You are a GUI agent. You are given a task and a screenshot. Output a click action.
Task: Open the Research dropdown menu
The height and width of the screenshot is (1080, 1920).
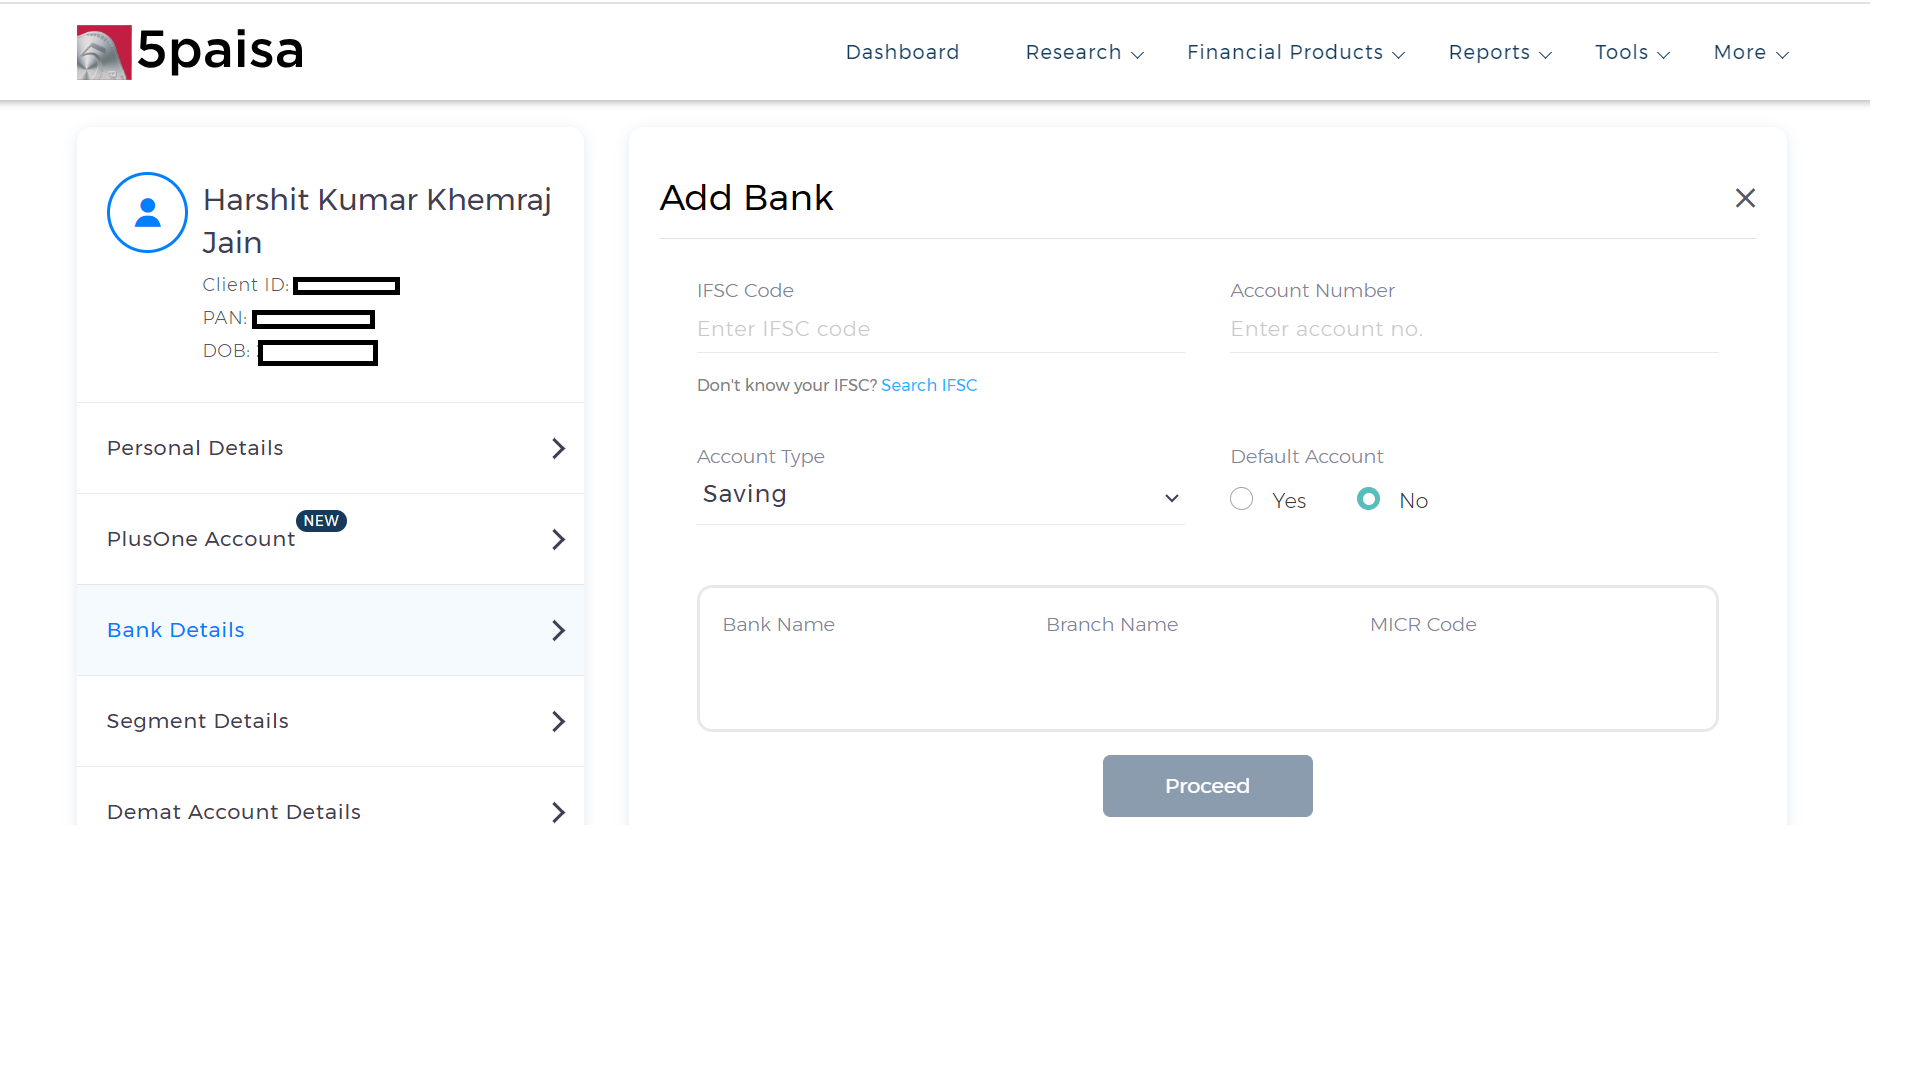[x=1084, y=52]
